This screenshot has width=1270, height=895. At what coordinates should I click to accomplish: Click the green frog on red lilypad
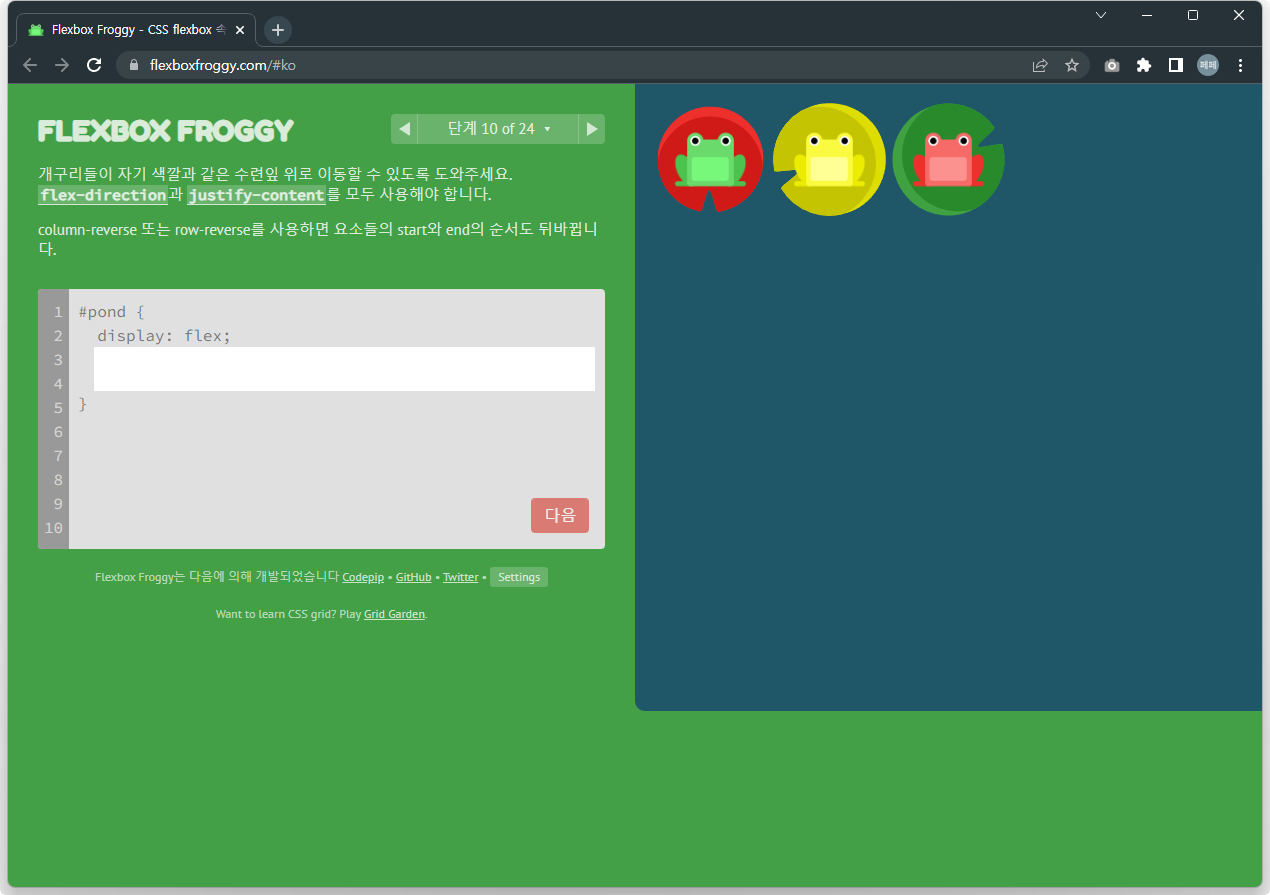710,159
